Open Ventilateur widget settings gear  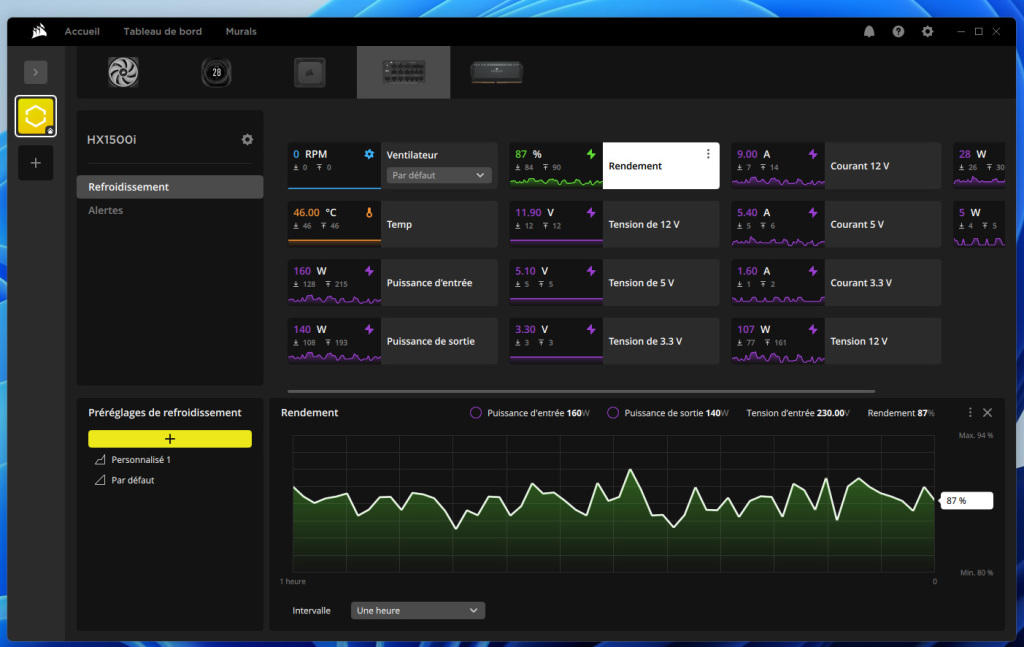(x=369, y=154)
